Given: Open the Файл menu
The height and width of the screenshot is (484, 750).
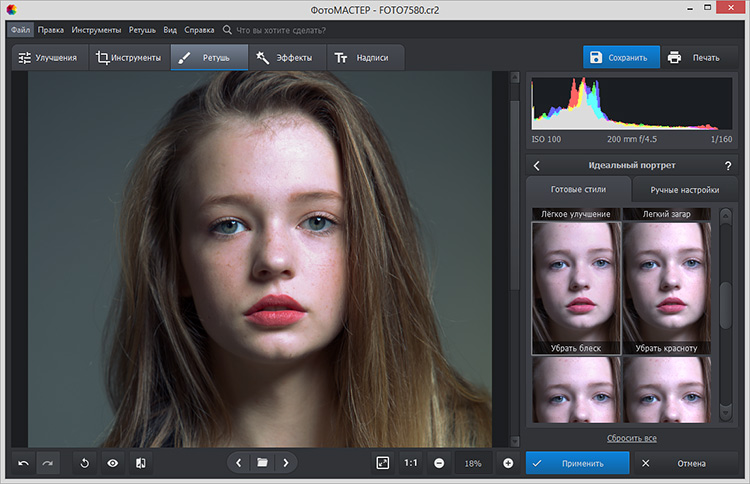Looking at the screenshot, I should (21, 30).
